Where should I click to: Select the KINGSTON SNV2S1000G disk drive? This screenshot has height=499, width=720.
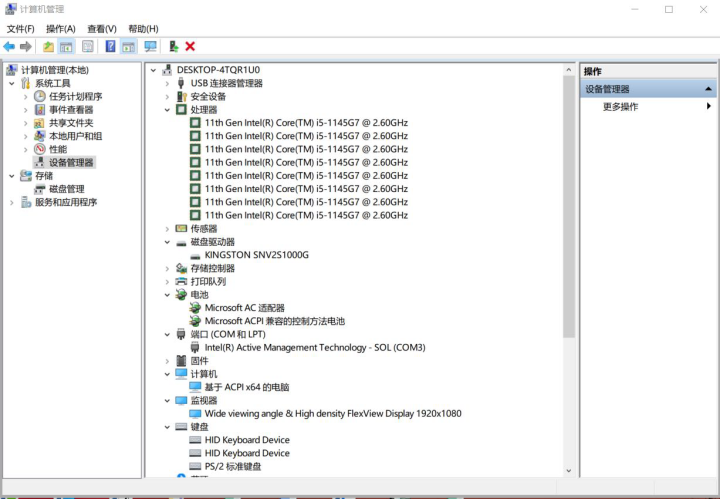pyautogui.click(x=256, y=255)
